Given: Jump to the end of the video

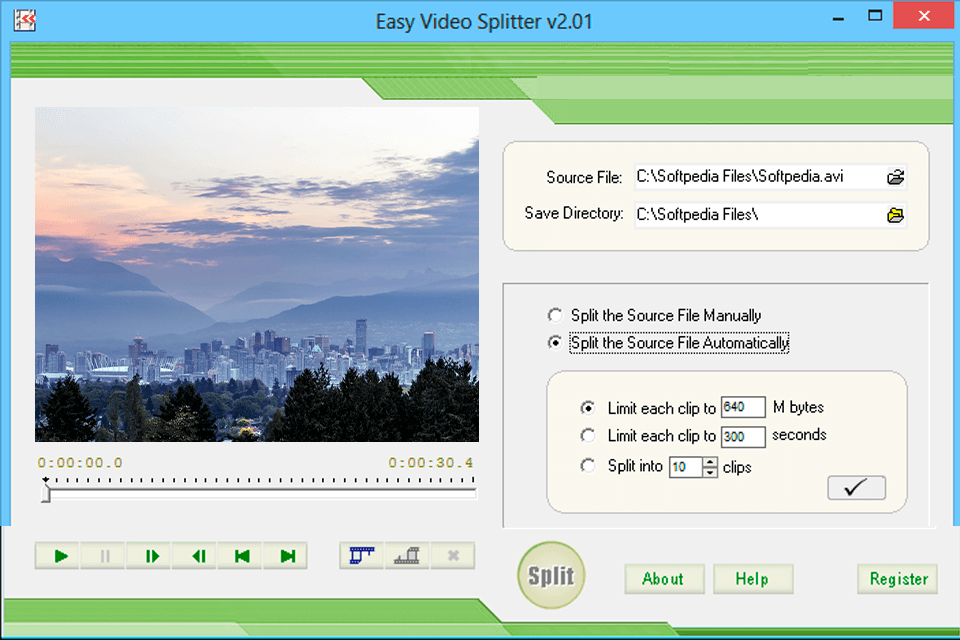Looking at the screenshot, I should tap(287, 556).
